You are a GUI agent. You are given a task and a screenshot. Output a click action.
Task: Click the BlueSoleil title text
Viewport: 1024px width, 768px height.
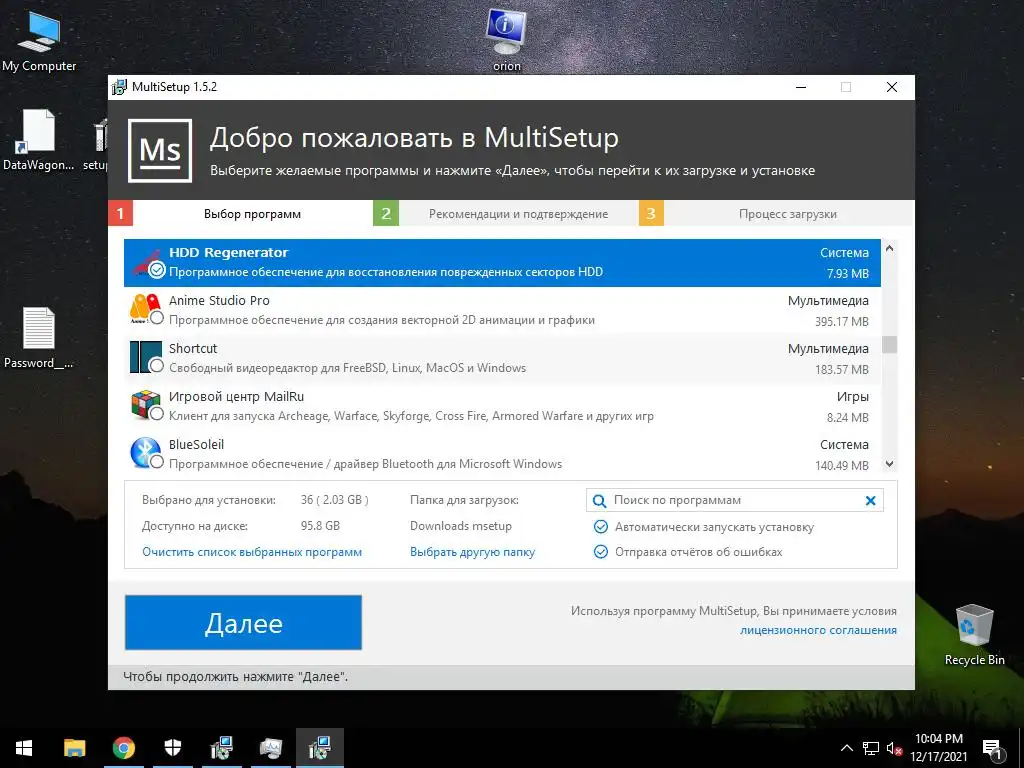click(196, 445)
